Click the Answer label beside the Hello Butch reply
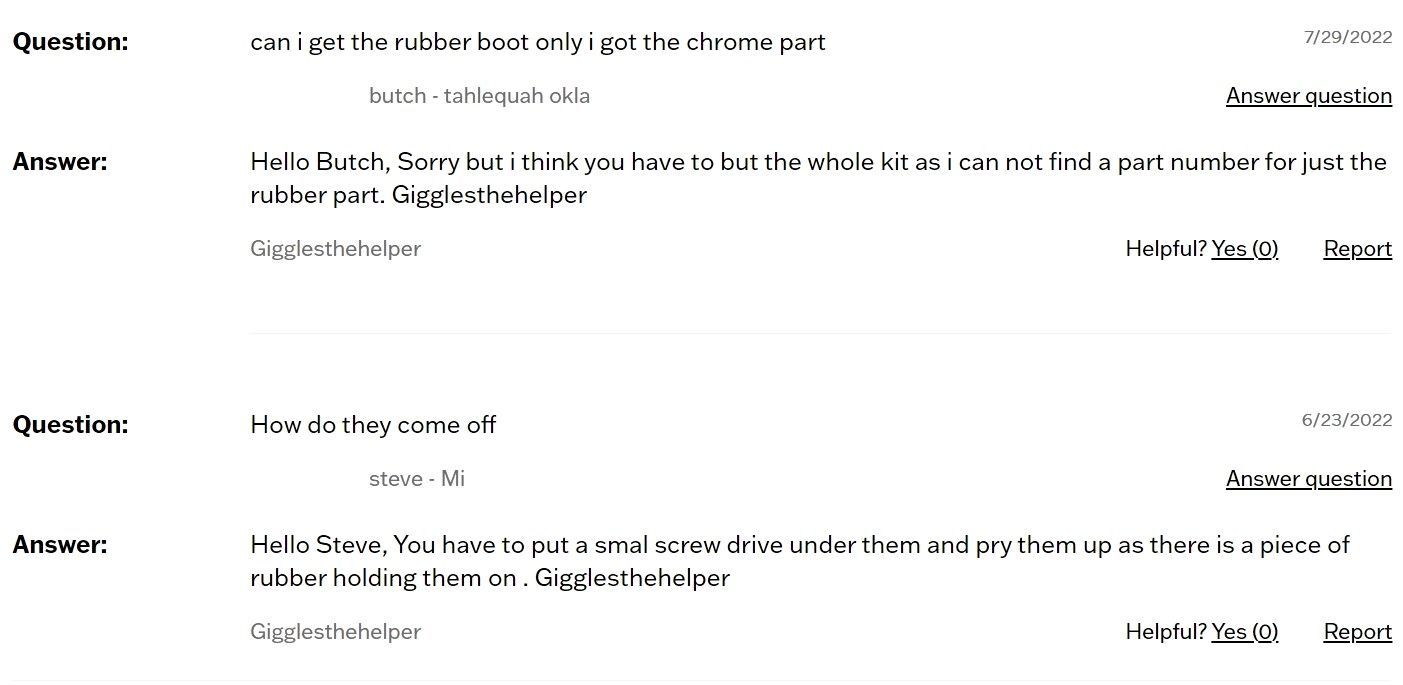The height and width of the screenshot is (685, 1403). pyautogui.click(x=60, y=162)
